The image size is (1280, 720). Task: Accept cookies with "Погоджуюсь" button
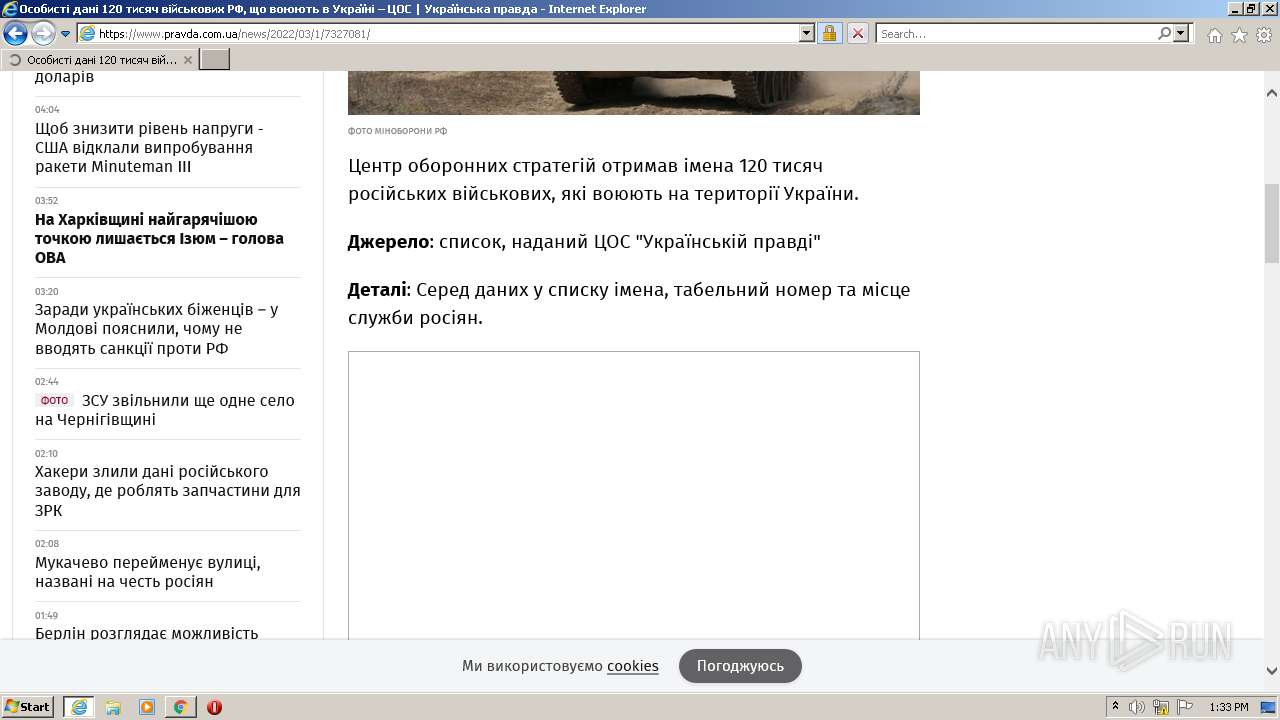[740, 666]
